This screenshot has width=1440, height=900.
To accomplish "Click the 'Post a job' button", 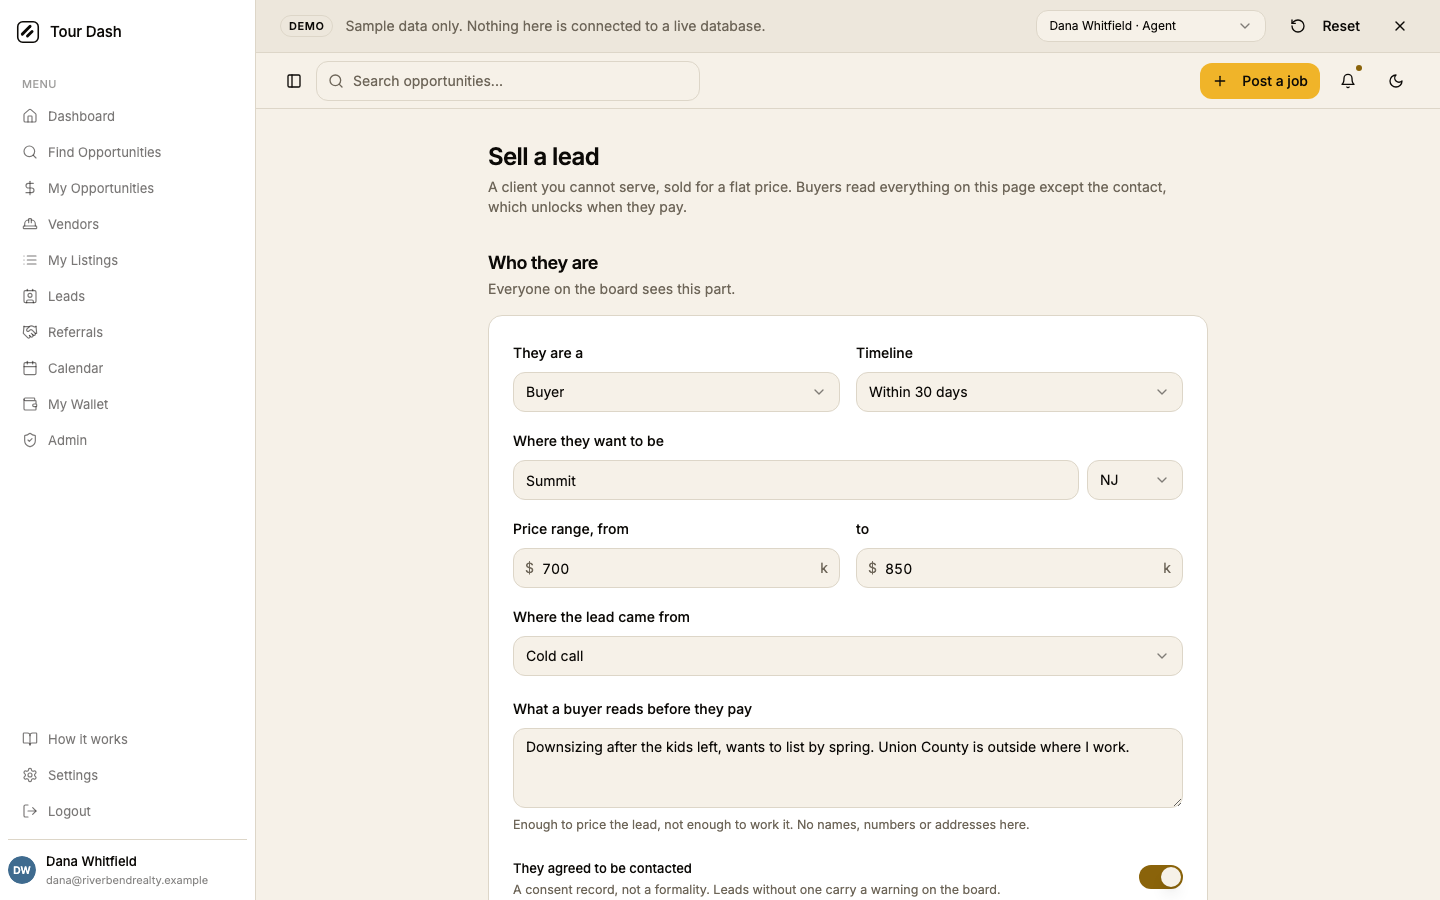I will [1260, 81].
